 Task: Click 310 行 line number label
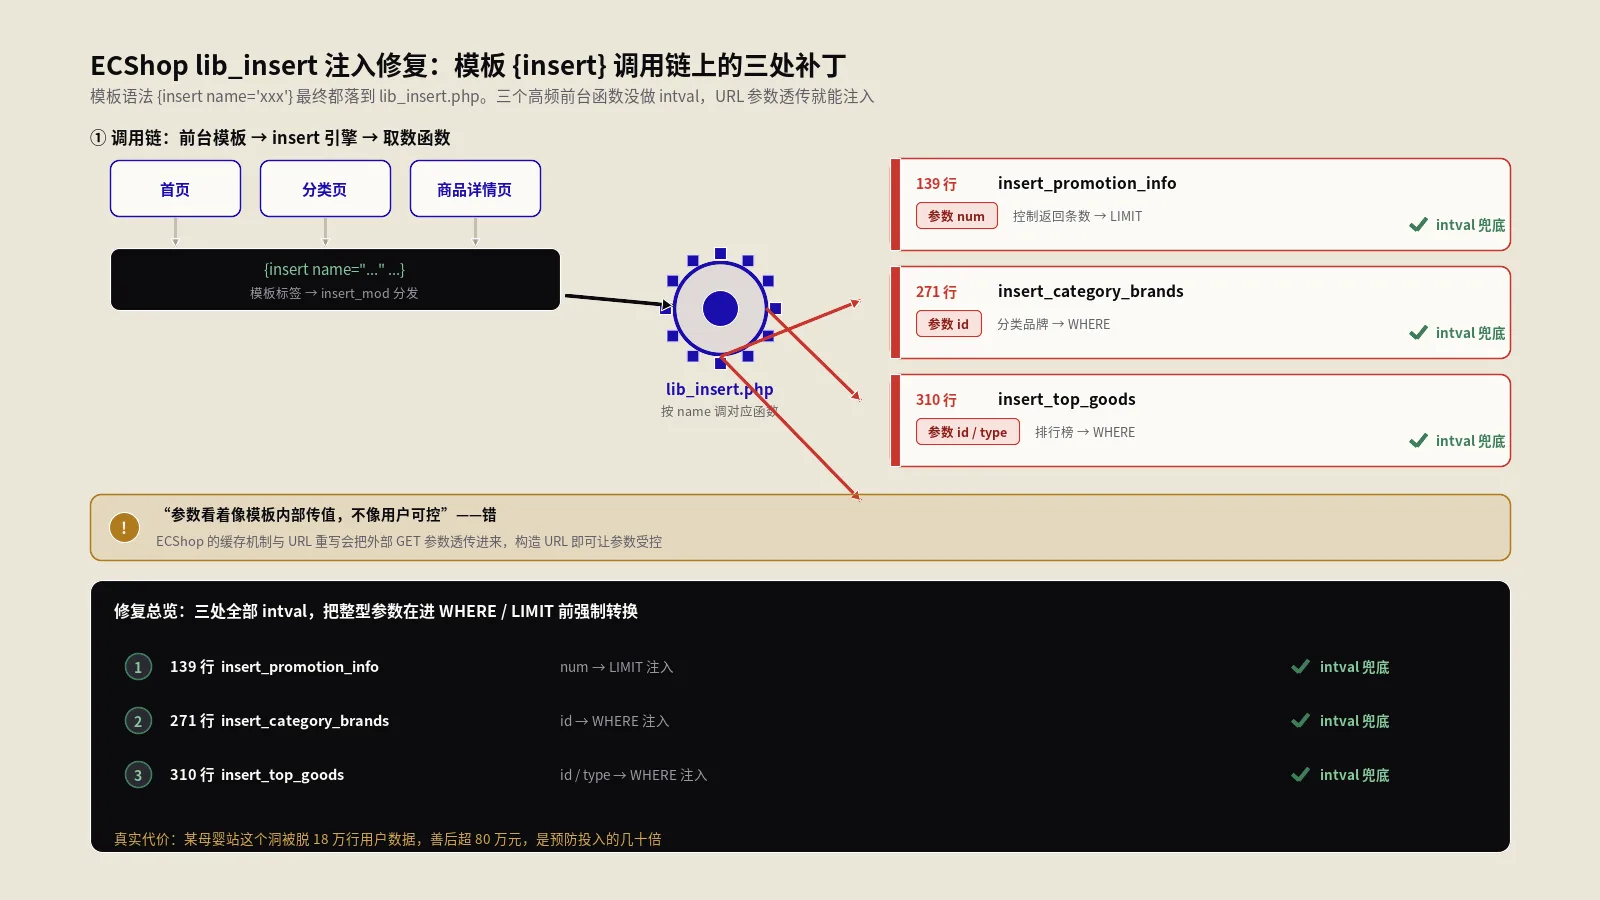pyautogui.click(x=936, y=400)
